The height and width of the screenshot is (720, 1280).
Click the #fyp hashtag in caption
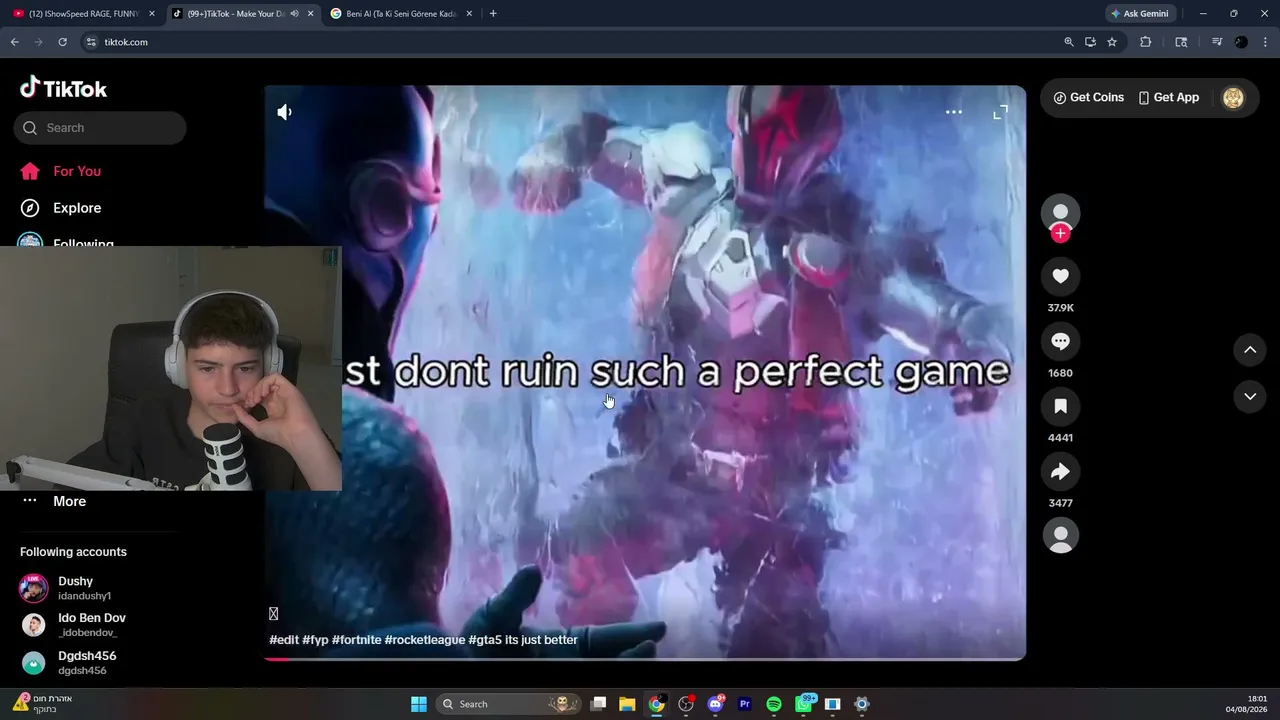(315, 640)
